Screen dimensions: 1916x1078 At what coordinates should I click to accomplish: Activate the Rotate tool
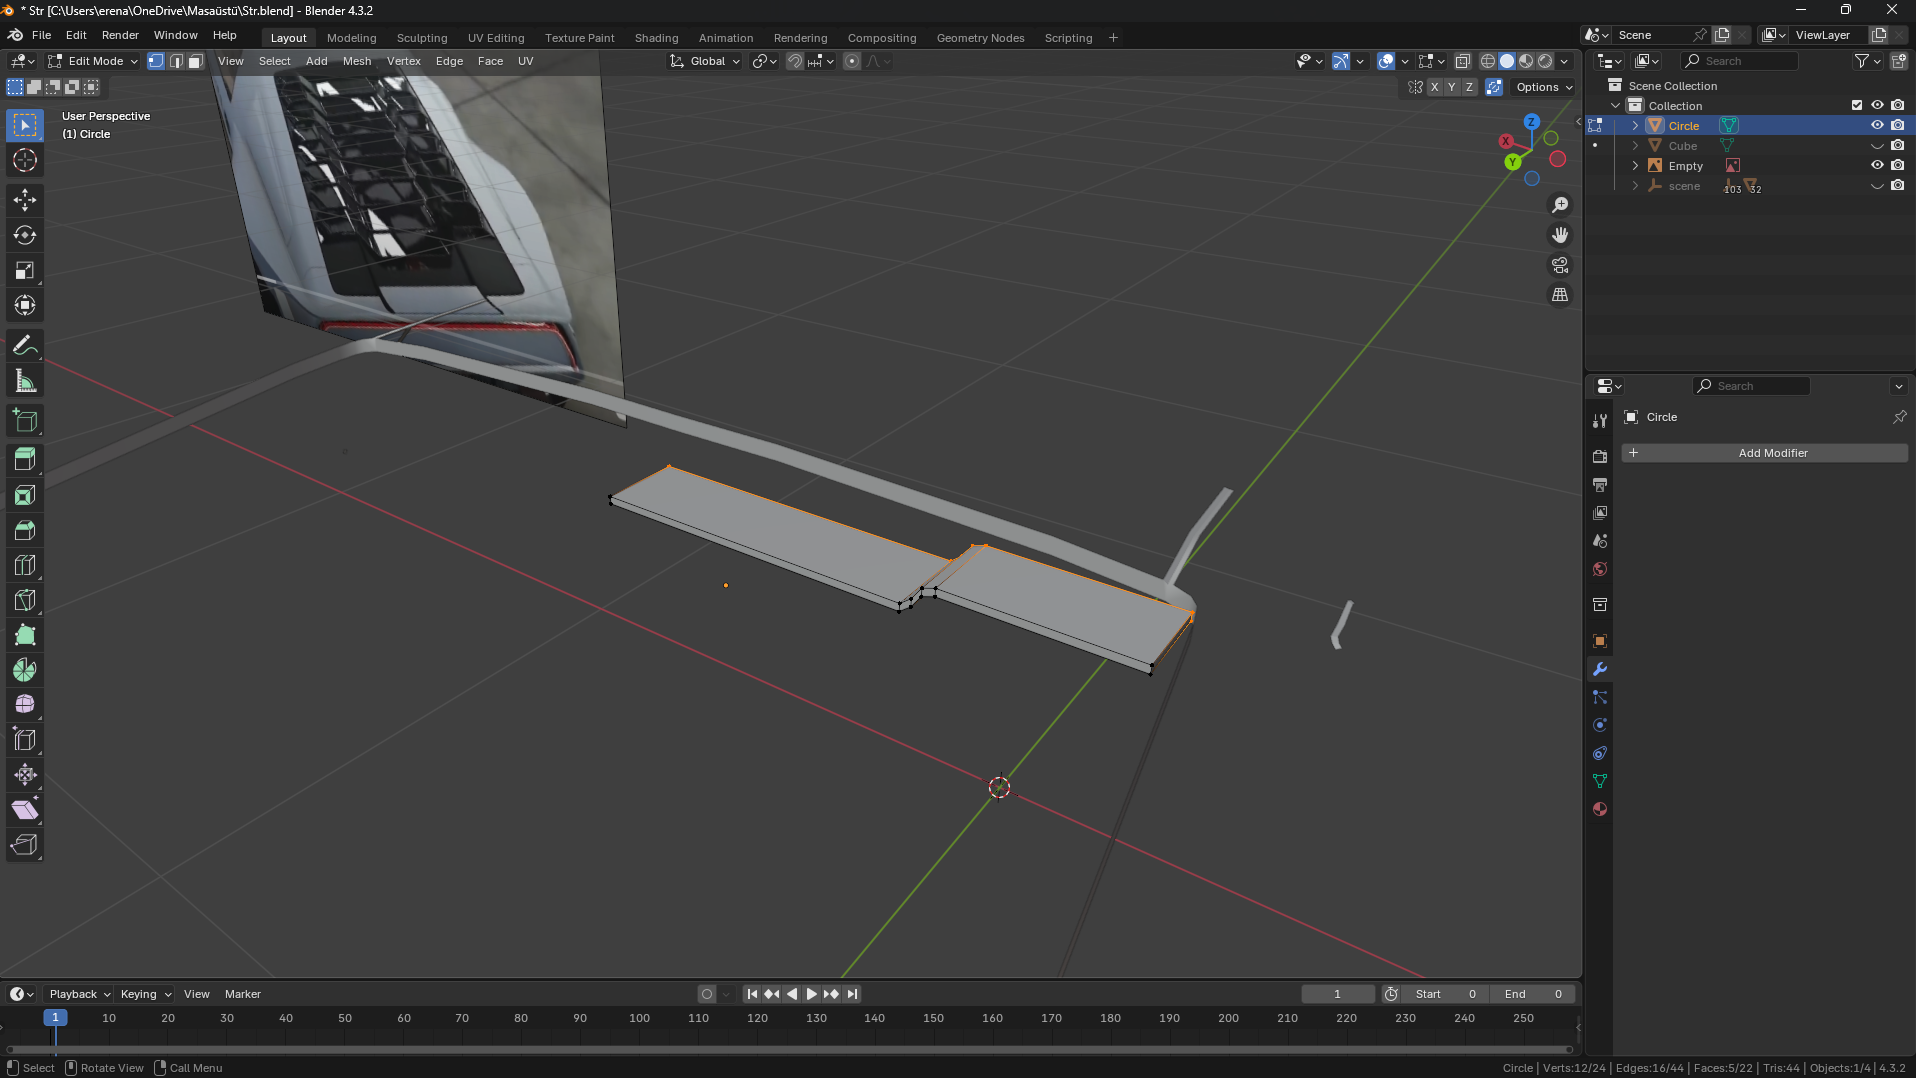tap(25, 235)
